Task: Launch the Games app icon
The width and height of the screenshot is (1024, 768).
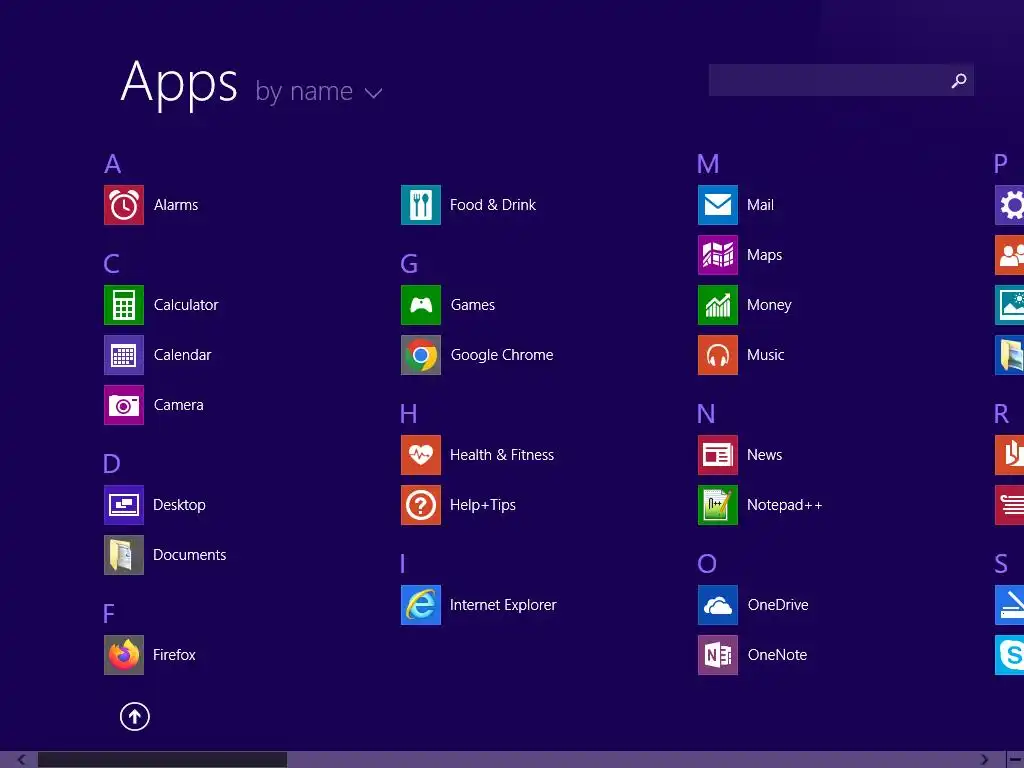Action: point(421,305)
